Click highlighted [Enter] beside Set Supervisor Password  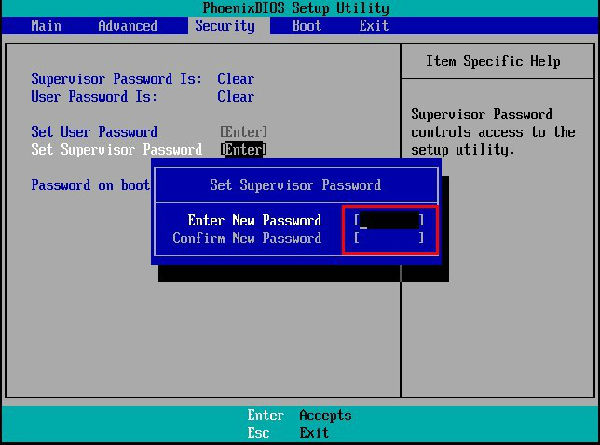[243, 150]
